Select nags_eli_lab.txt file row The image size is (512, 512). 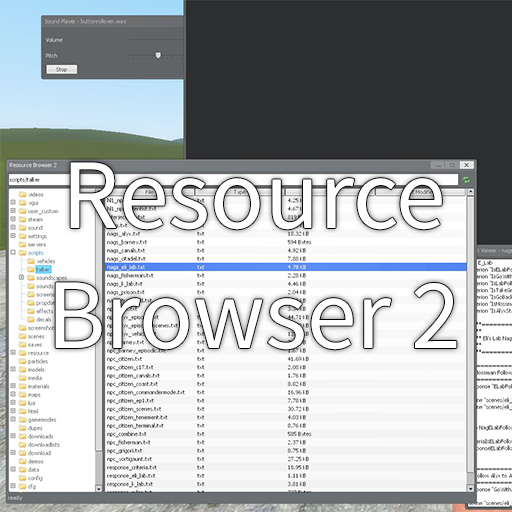286,267
